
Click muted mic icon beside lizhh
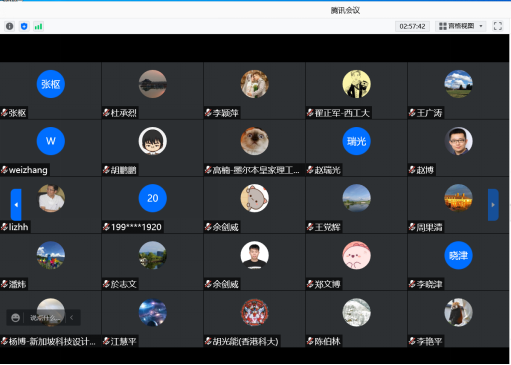(x=4, y=227)
